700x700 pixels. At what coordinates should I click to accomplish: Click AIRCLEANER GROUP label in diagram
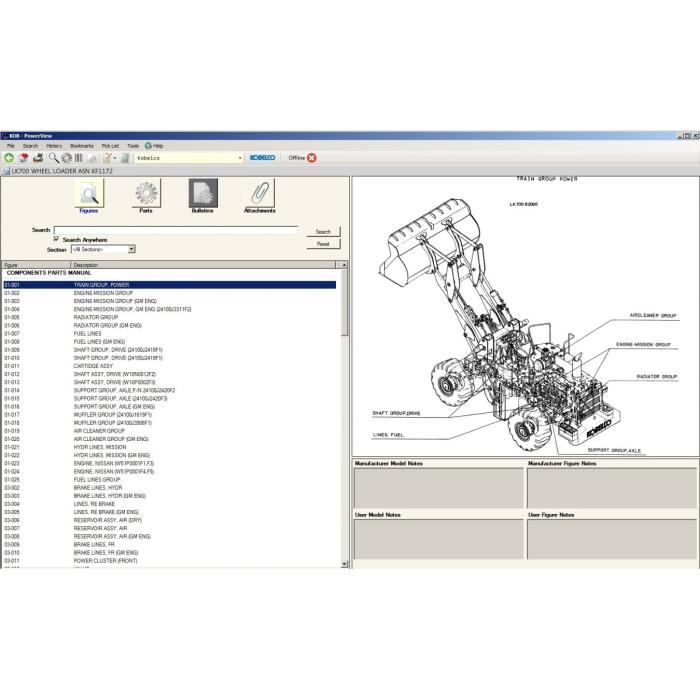(x=653, y=315)
